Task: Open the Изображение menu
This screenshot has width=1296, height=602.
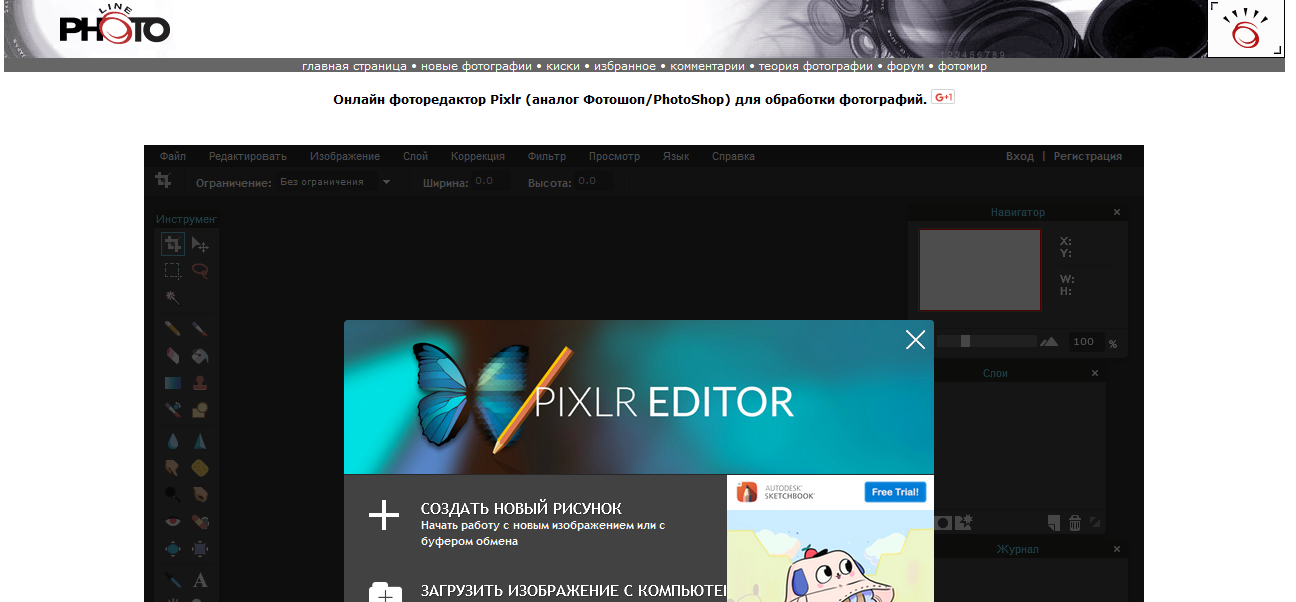Action: coord(345,156)
